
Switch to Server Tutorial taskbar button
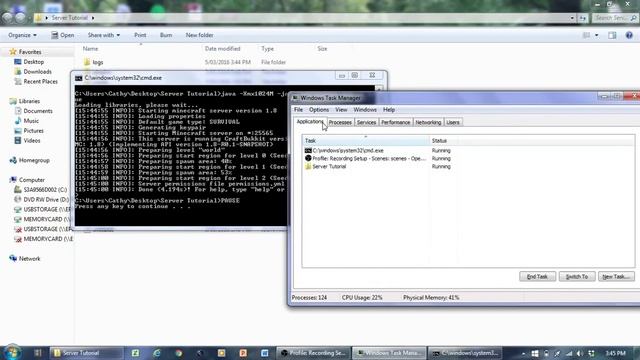click(86, 353)
